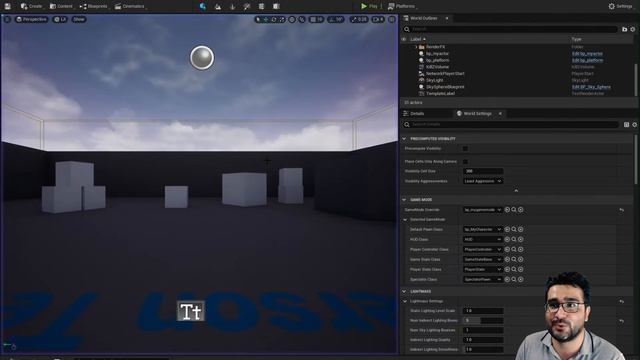Viewport: 640px width, 360px height.
Task: Open the HUD Class dropdown
Action: [x=482, y=239]
